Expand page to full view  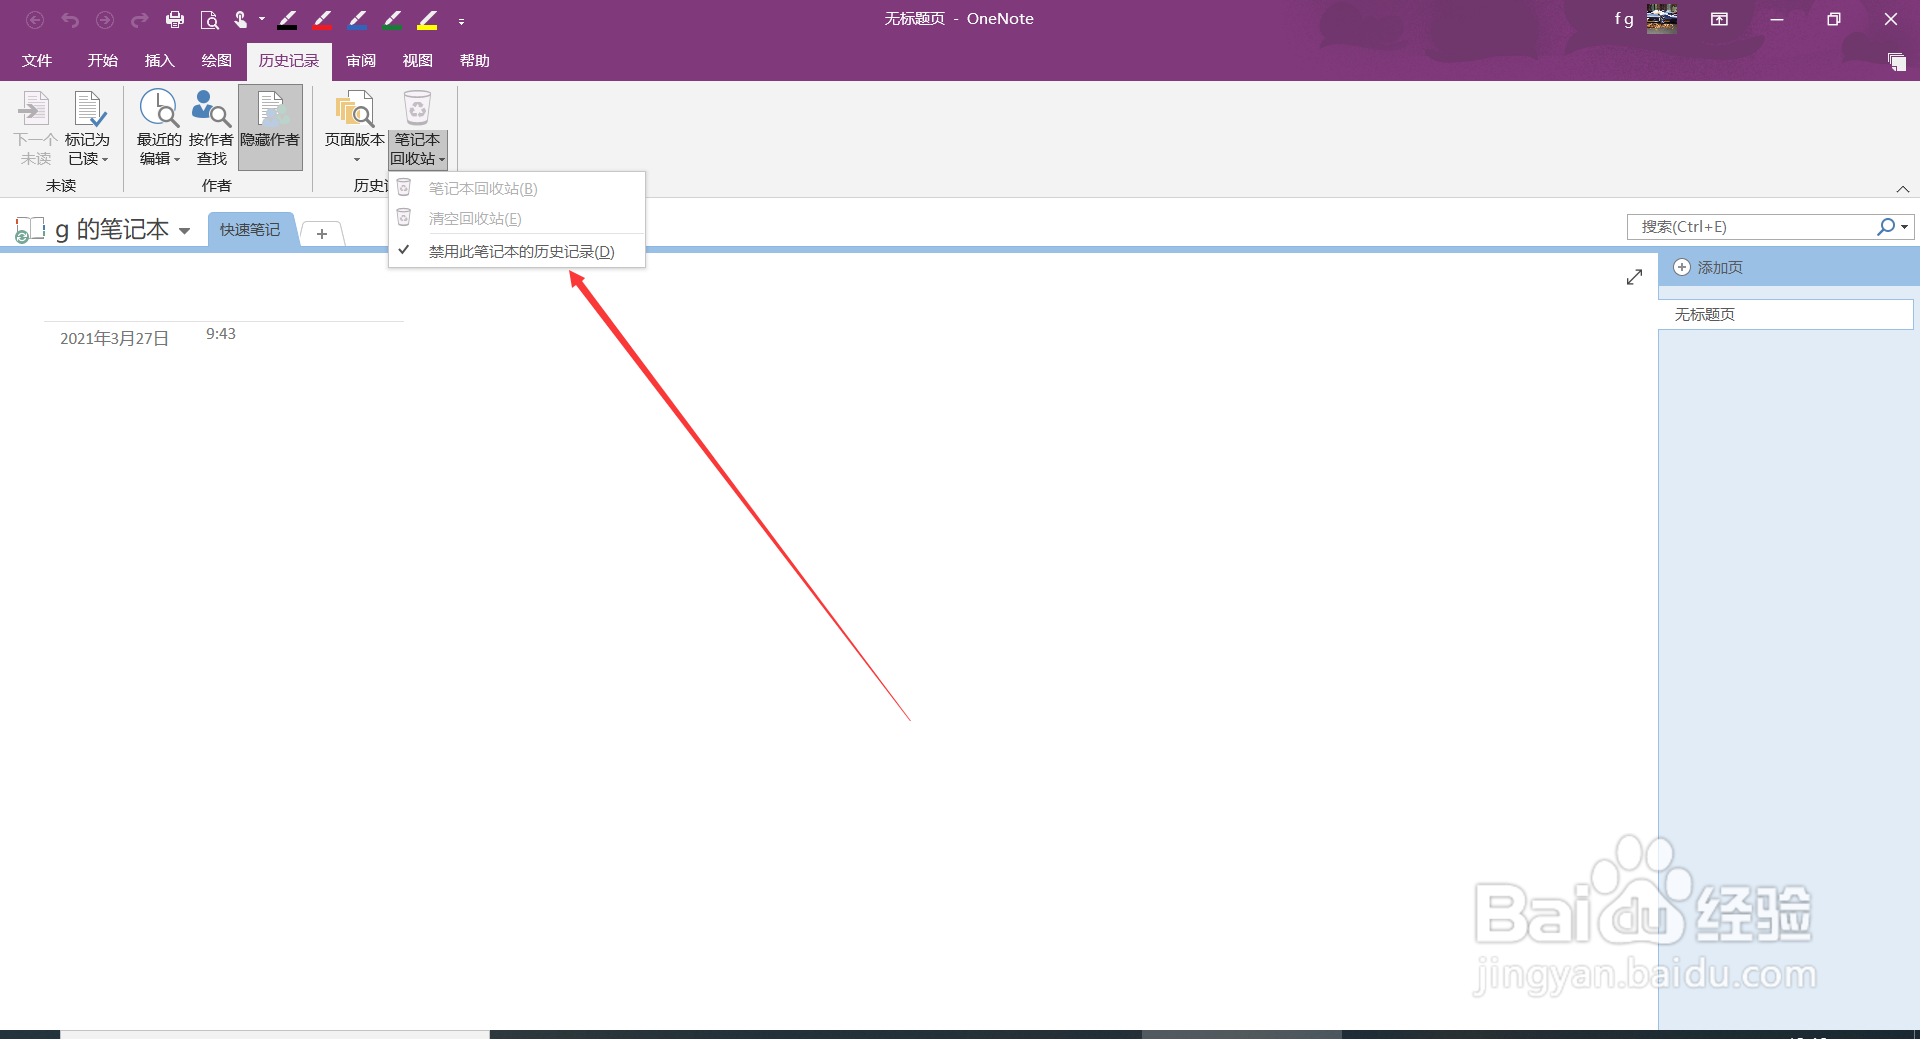(1634, 277)
